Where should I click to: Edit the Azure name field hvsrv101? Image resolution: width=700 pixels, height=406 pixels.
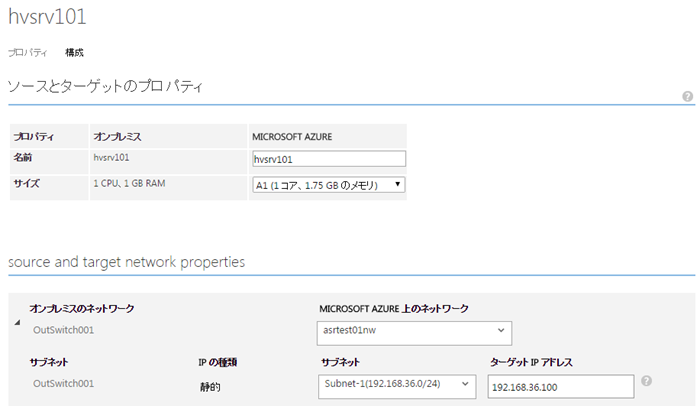[329, 159]
